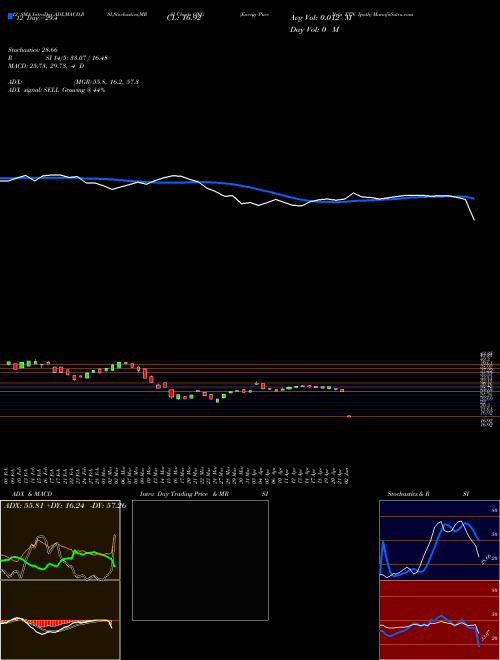This screenshot has height=660, width=500.
Task: Click the "Stochastics & R" panel title
Action: click(408, 494)
